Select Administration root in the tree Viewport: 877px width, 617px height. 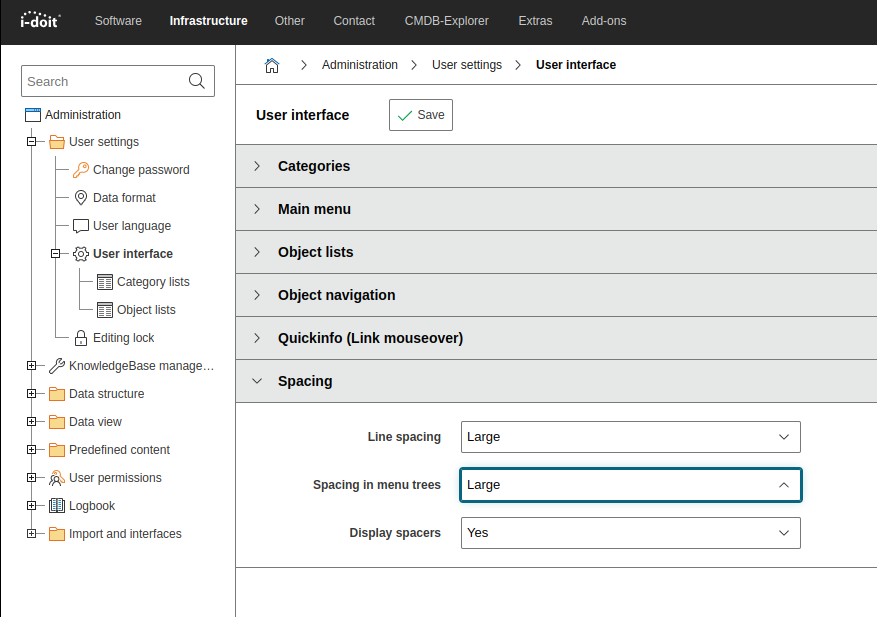point(83,115)
